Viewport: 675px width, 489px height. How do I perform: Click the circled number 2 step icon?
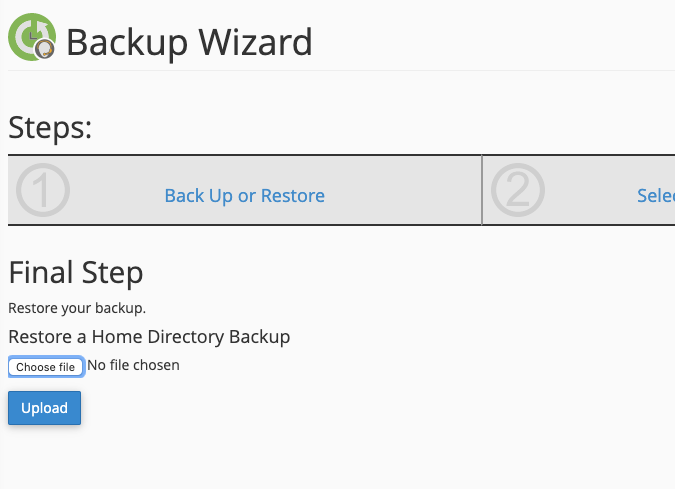[x=518, y=190]
